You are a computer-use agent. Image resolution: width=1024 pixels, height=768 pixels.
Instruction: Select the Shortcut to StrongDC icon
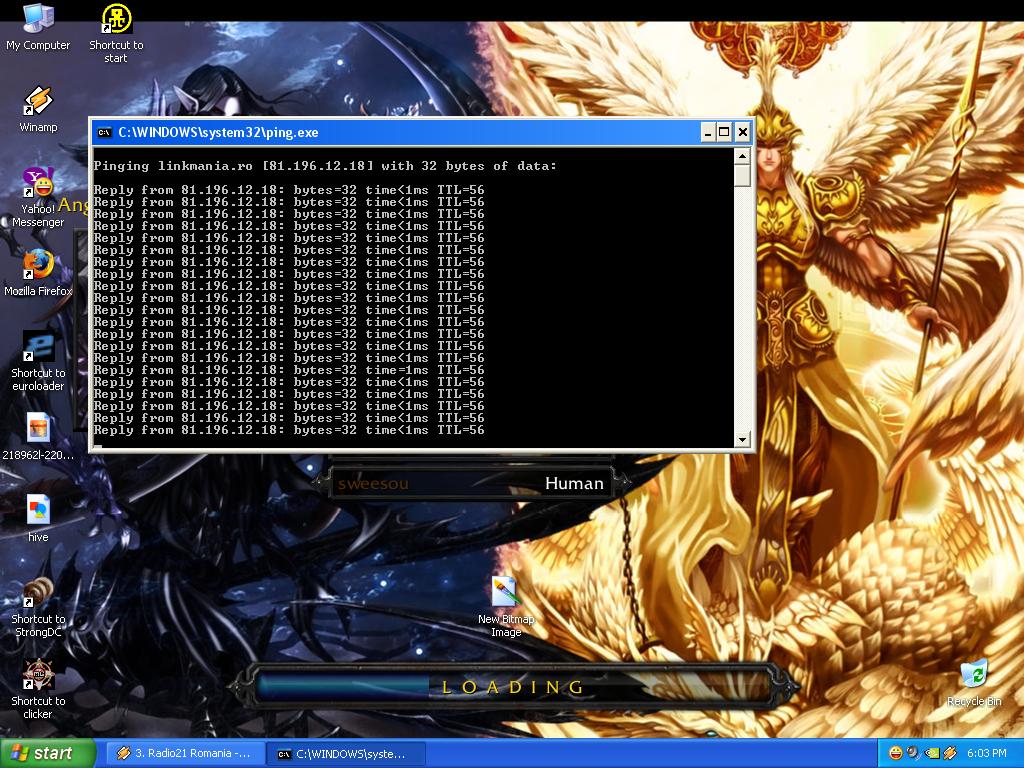tap(38, 607)
